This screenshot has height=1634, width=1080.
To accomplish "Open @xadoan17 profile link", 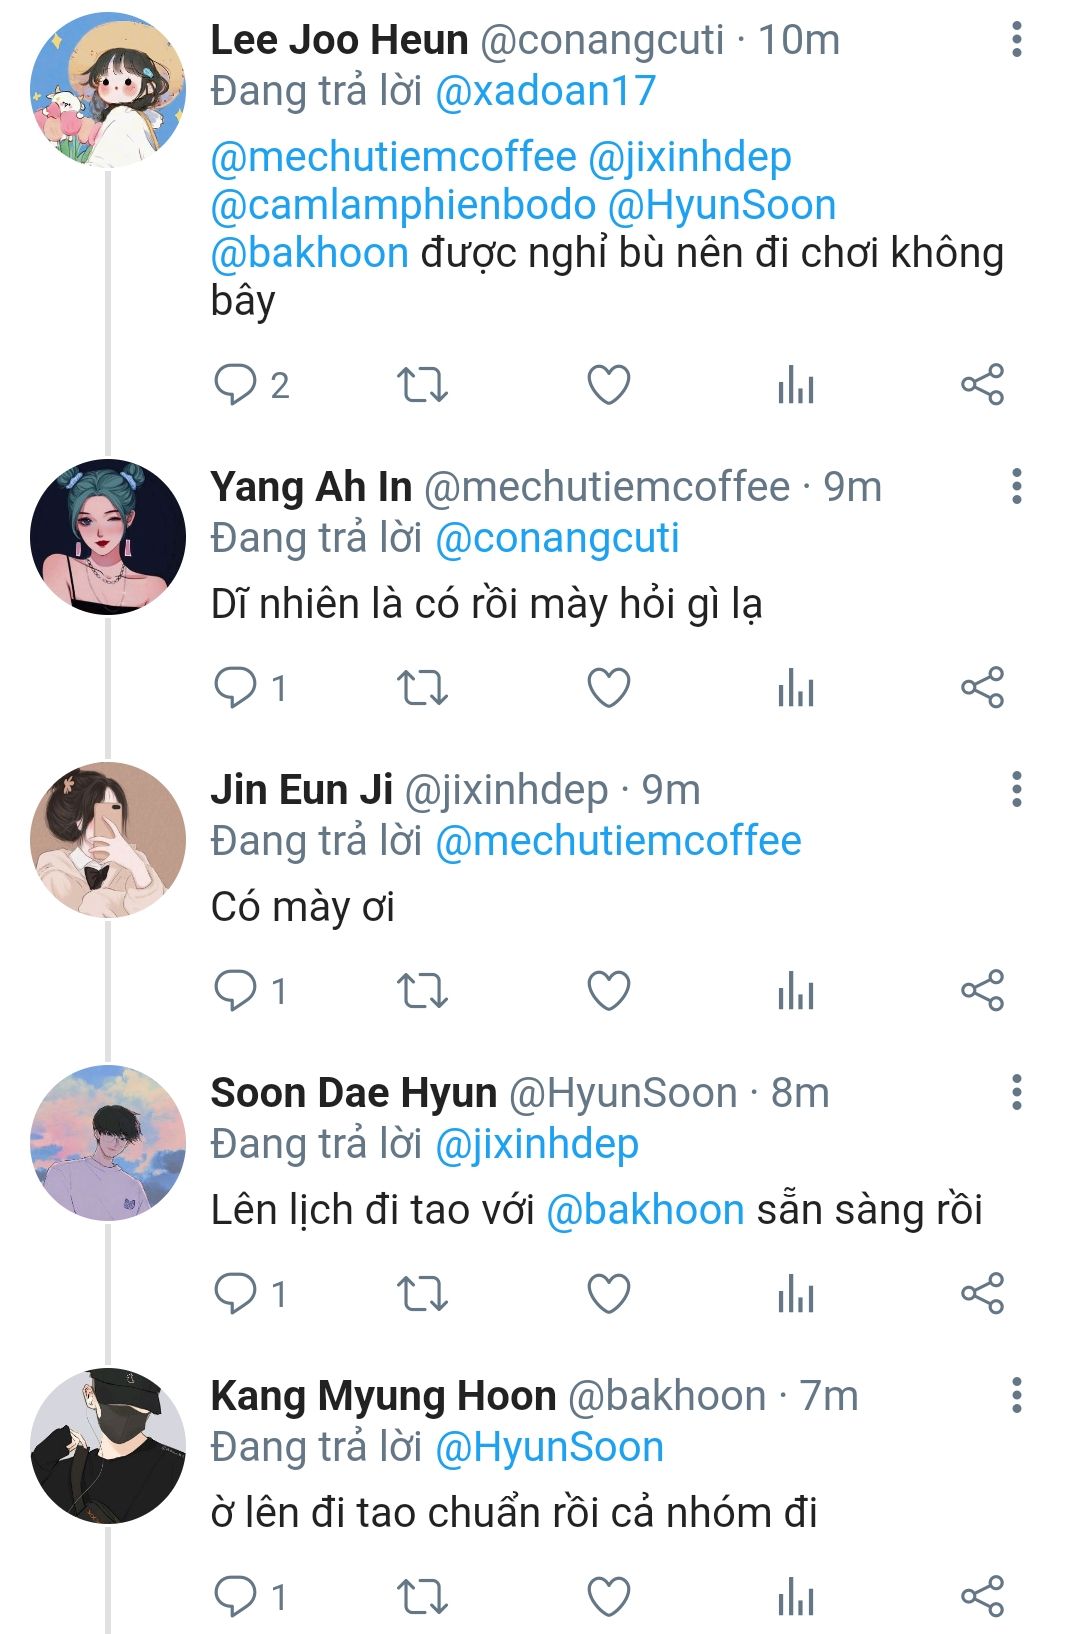I will 545,91.
